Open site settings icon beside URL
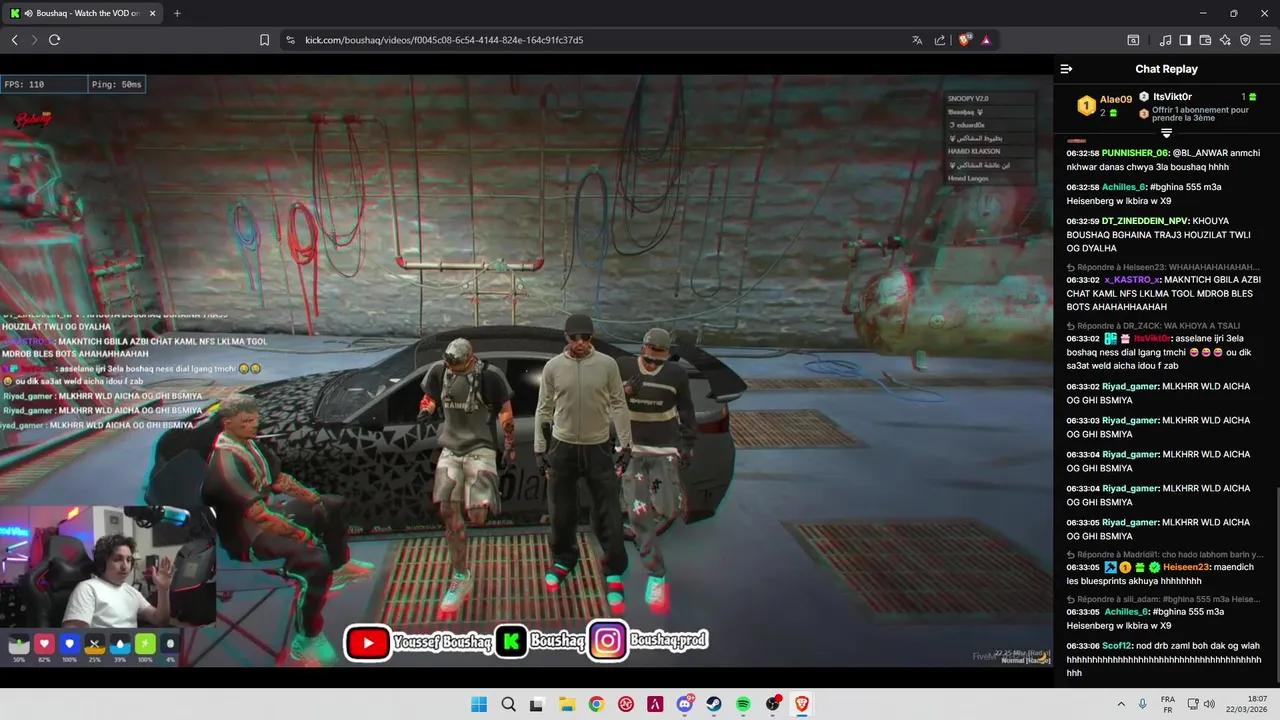Screen dimensions: 1280x720 [290, 40]
